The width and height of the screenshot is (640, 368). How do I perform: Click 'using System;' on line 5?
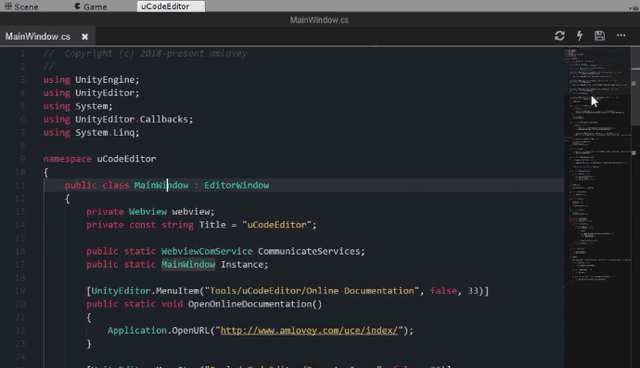tap(78, 106)
